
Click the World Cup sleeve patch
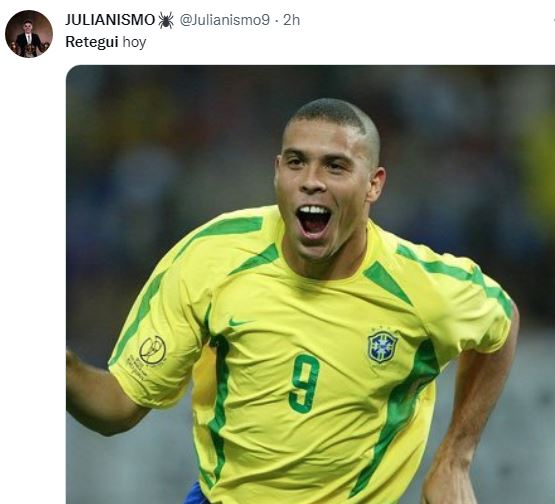click(149, 356)
